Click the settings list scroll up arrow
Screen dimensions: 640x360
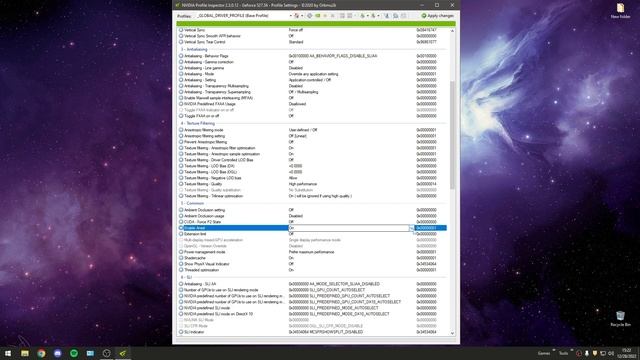tap(452, 31)
